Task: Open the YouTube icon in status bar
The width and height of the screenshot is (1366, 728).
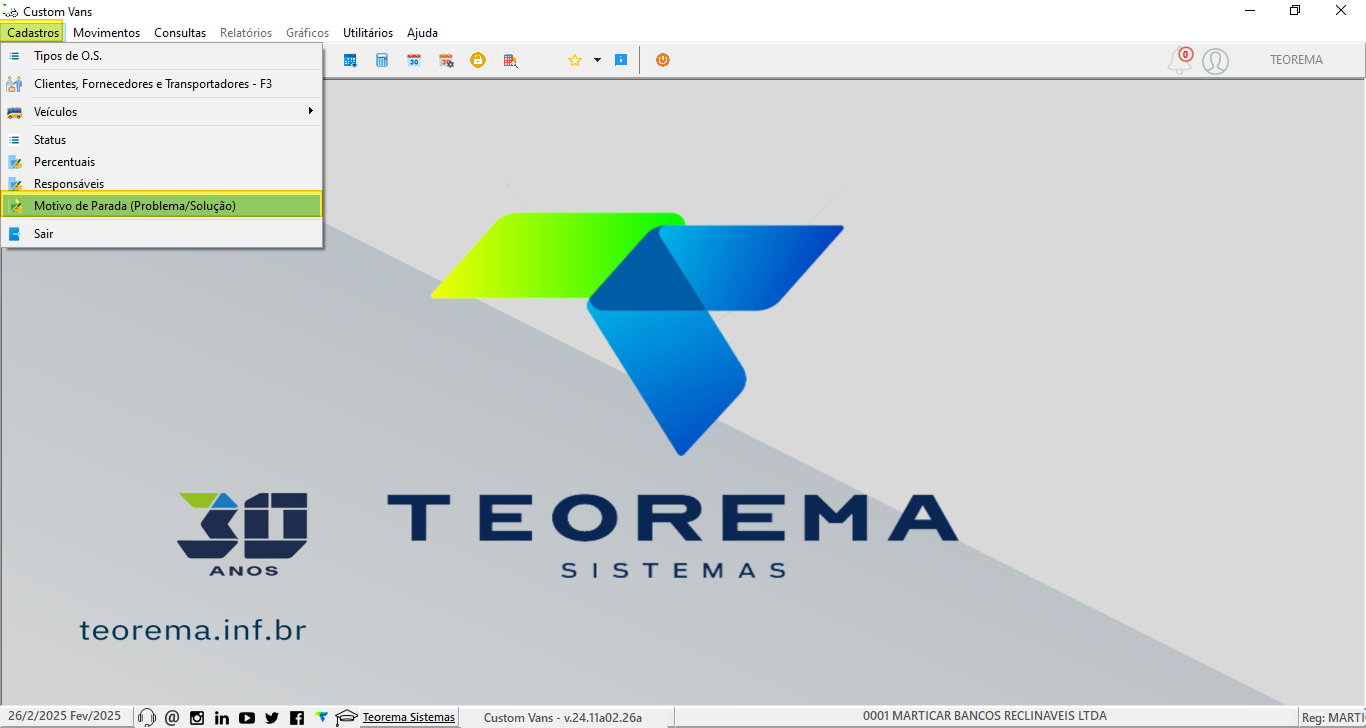Action: pyautogui.click(x=247, y=717)
